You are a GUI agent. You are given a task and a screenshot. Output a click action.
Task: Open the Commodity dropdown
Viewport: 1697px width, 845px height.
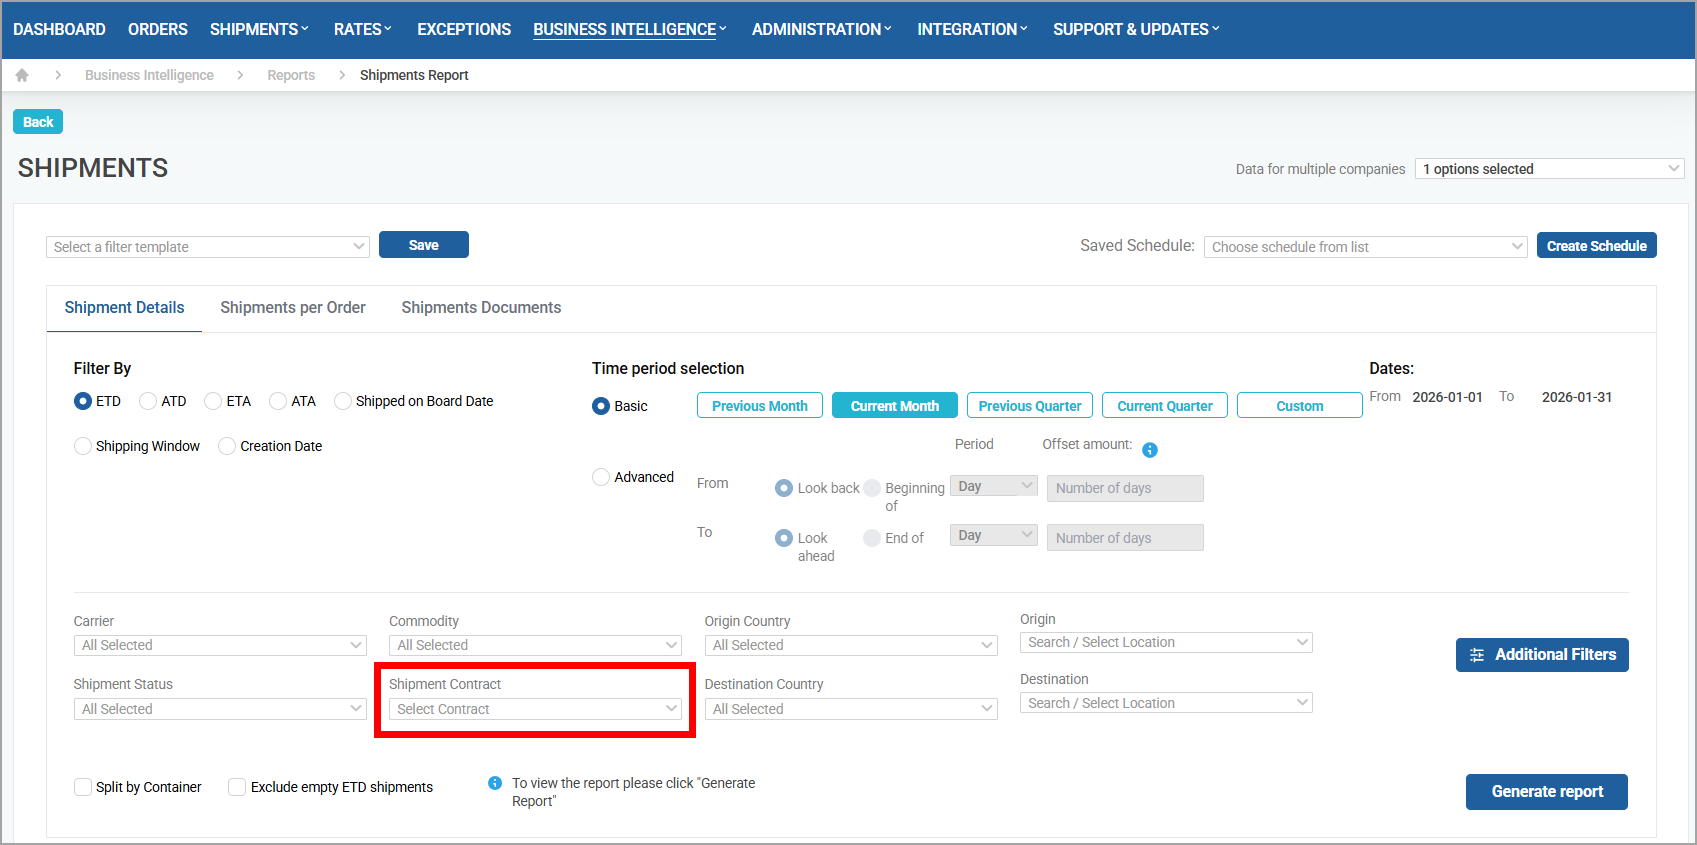point(535,646)
